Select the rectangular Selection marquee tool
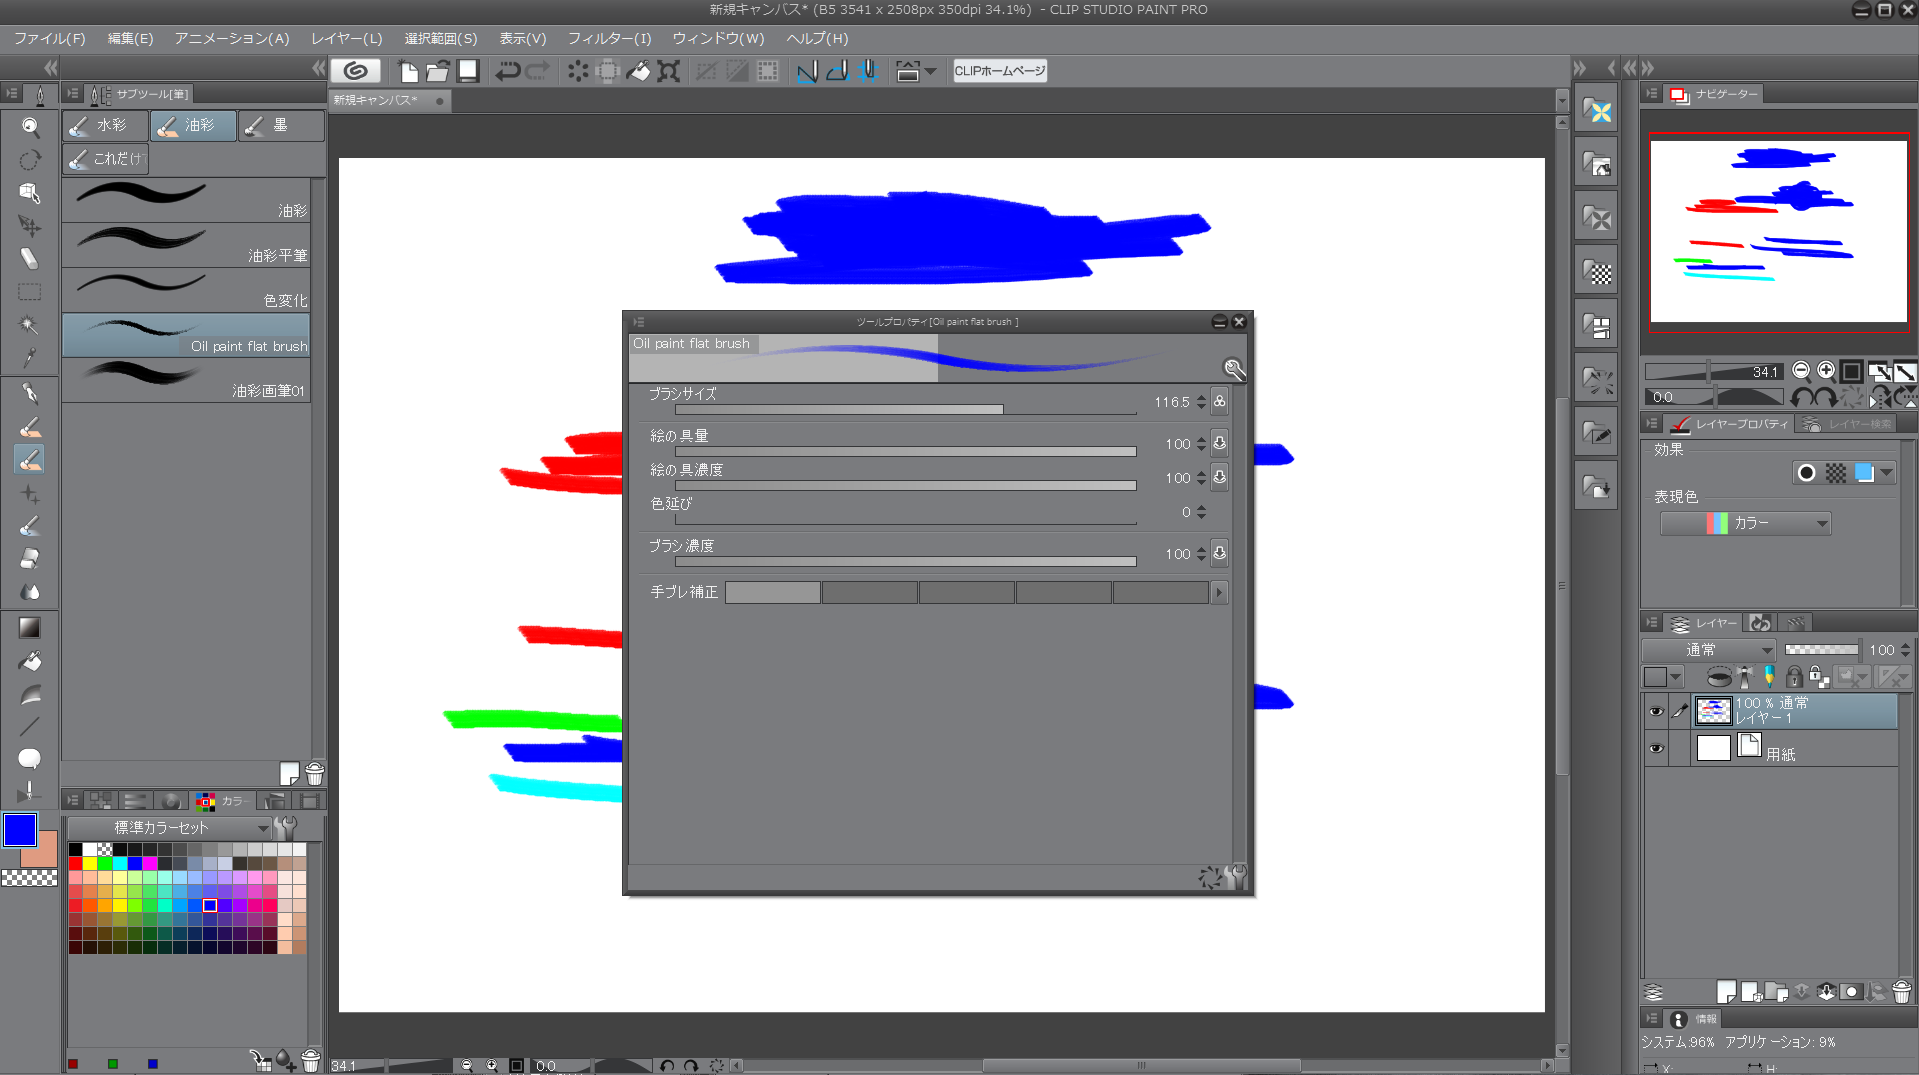Screen dimensions: 1919x1075 click(30, 292)
